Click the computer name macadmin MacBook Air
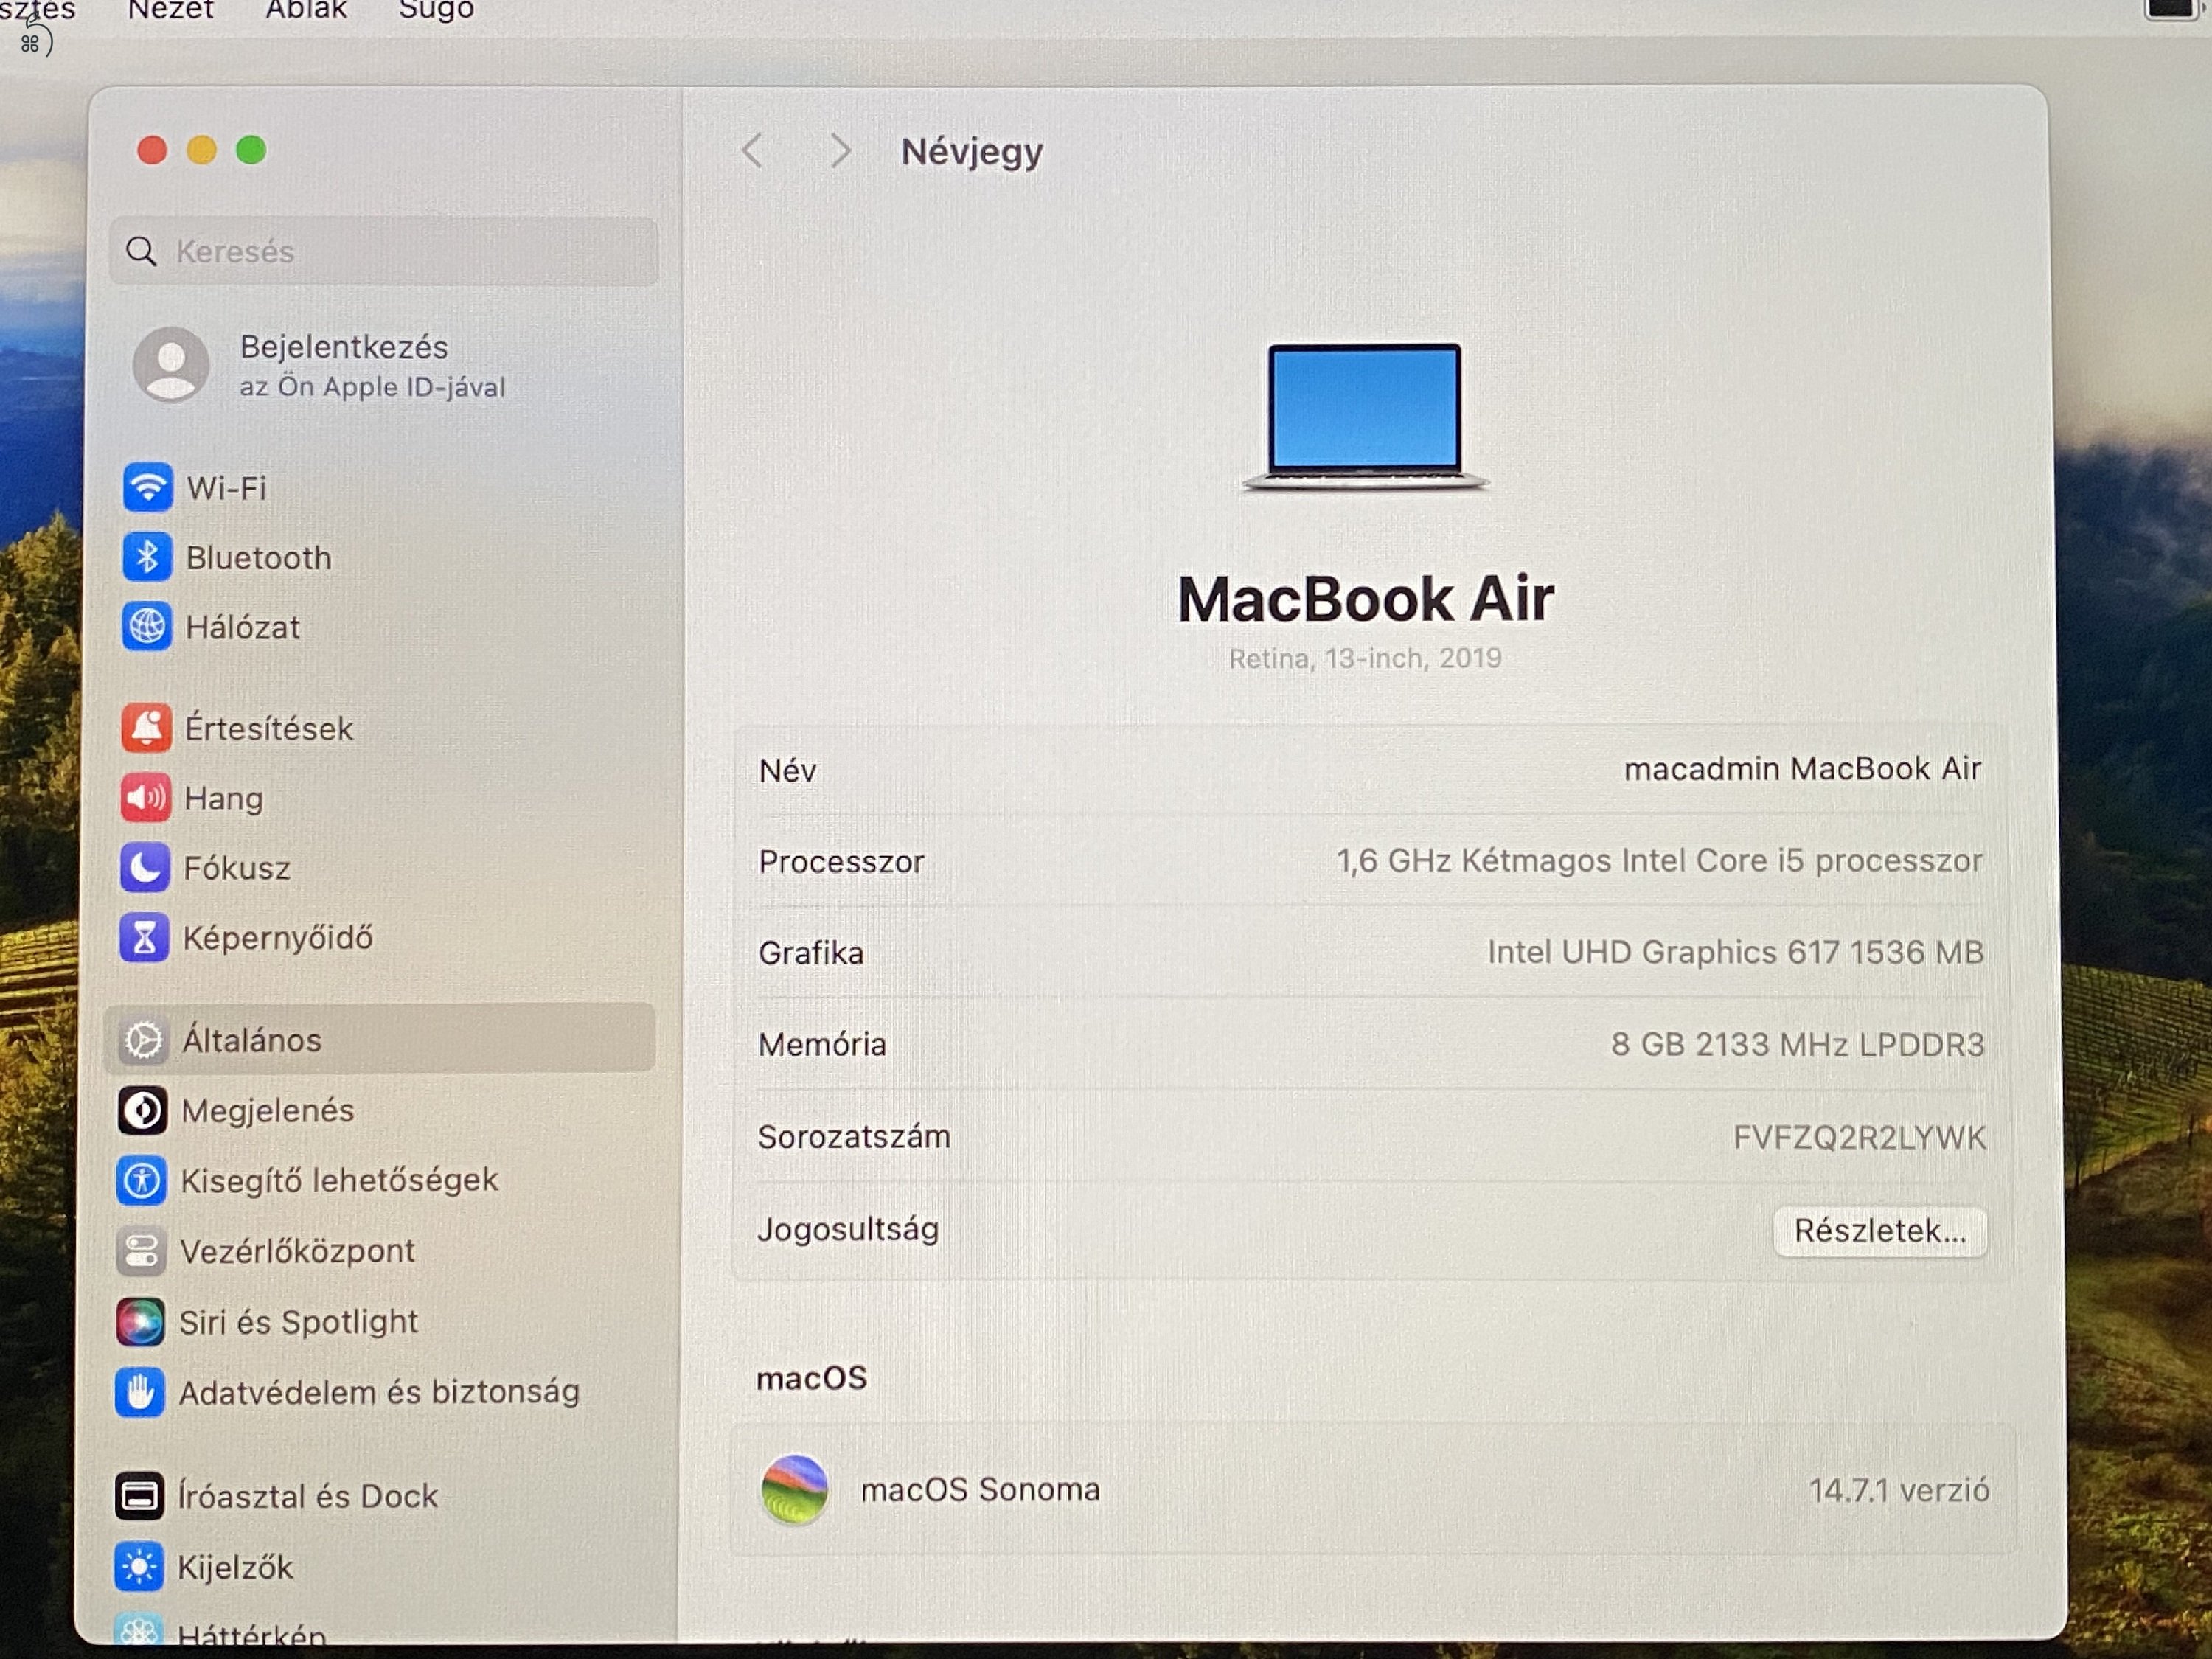The width and height of the screenshot is (2212, 1659). click(1802, 768)
